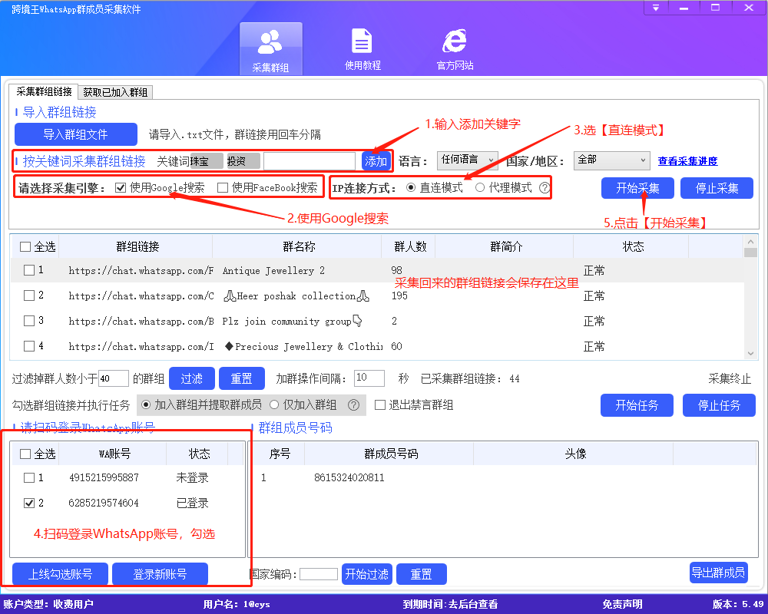Image resolution: width=768 pixels, height=614 pixels.
Task: Click the 加群操作间隔 field showing 10
Action: click(x=369, y=378)
